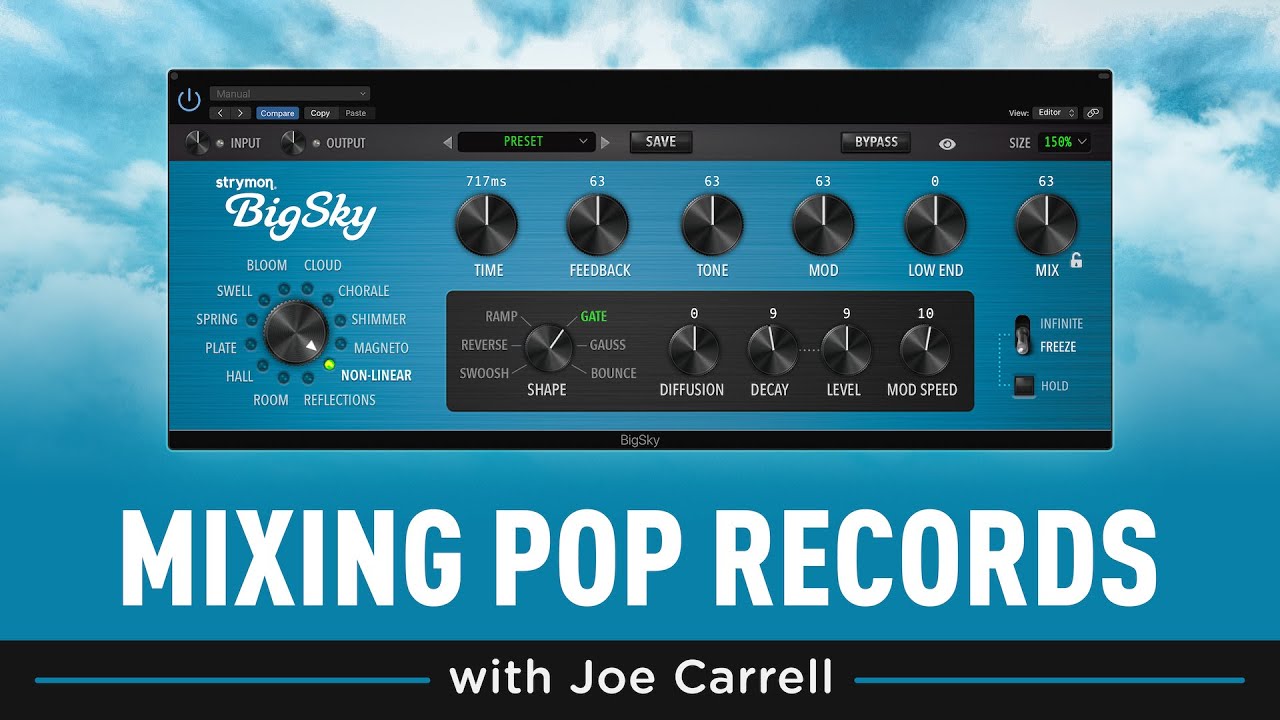Select the SWELL reverb type
1280x720 pixels.
click(x=234, y=291)
